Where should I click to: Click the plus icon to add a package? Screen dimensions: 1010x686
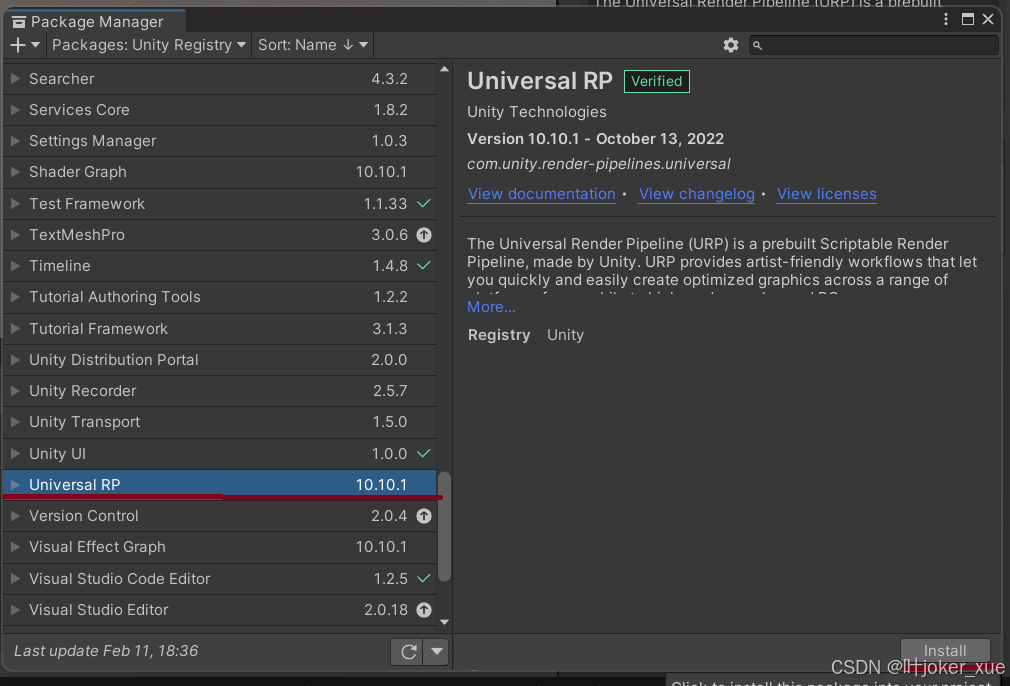click(16, 44)
